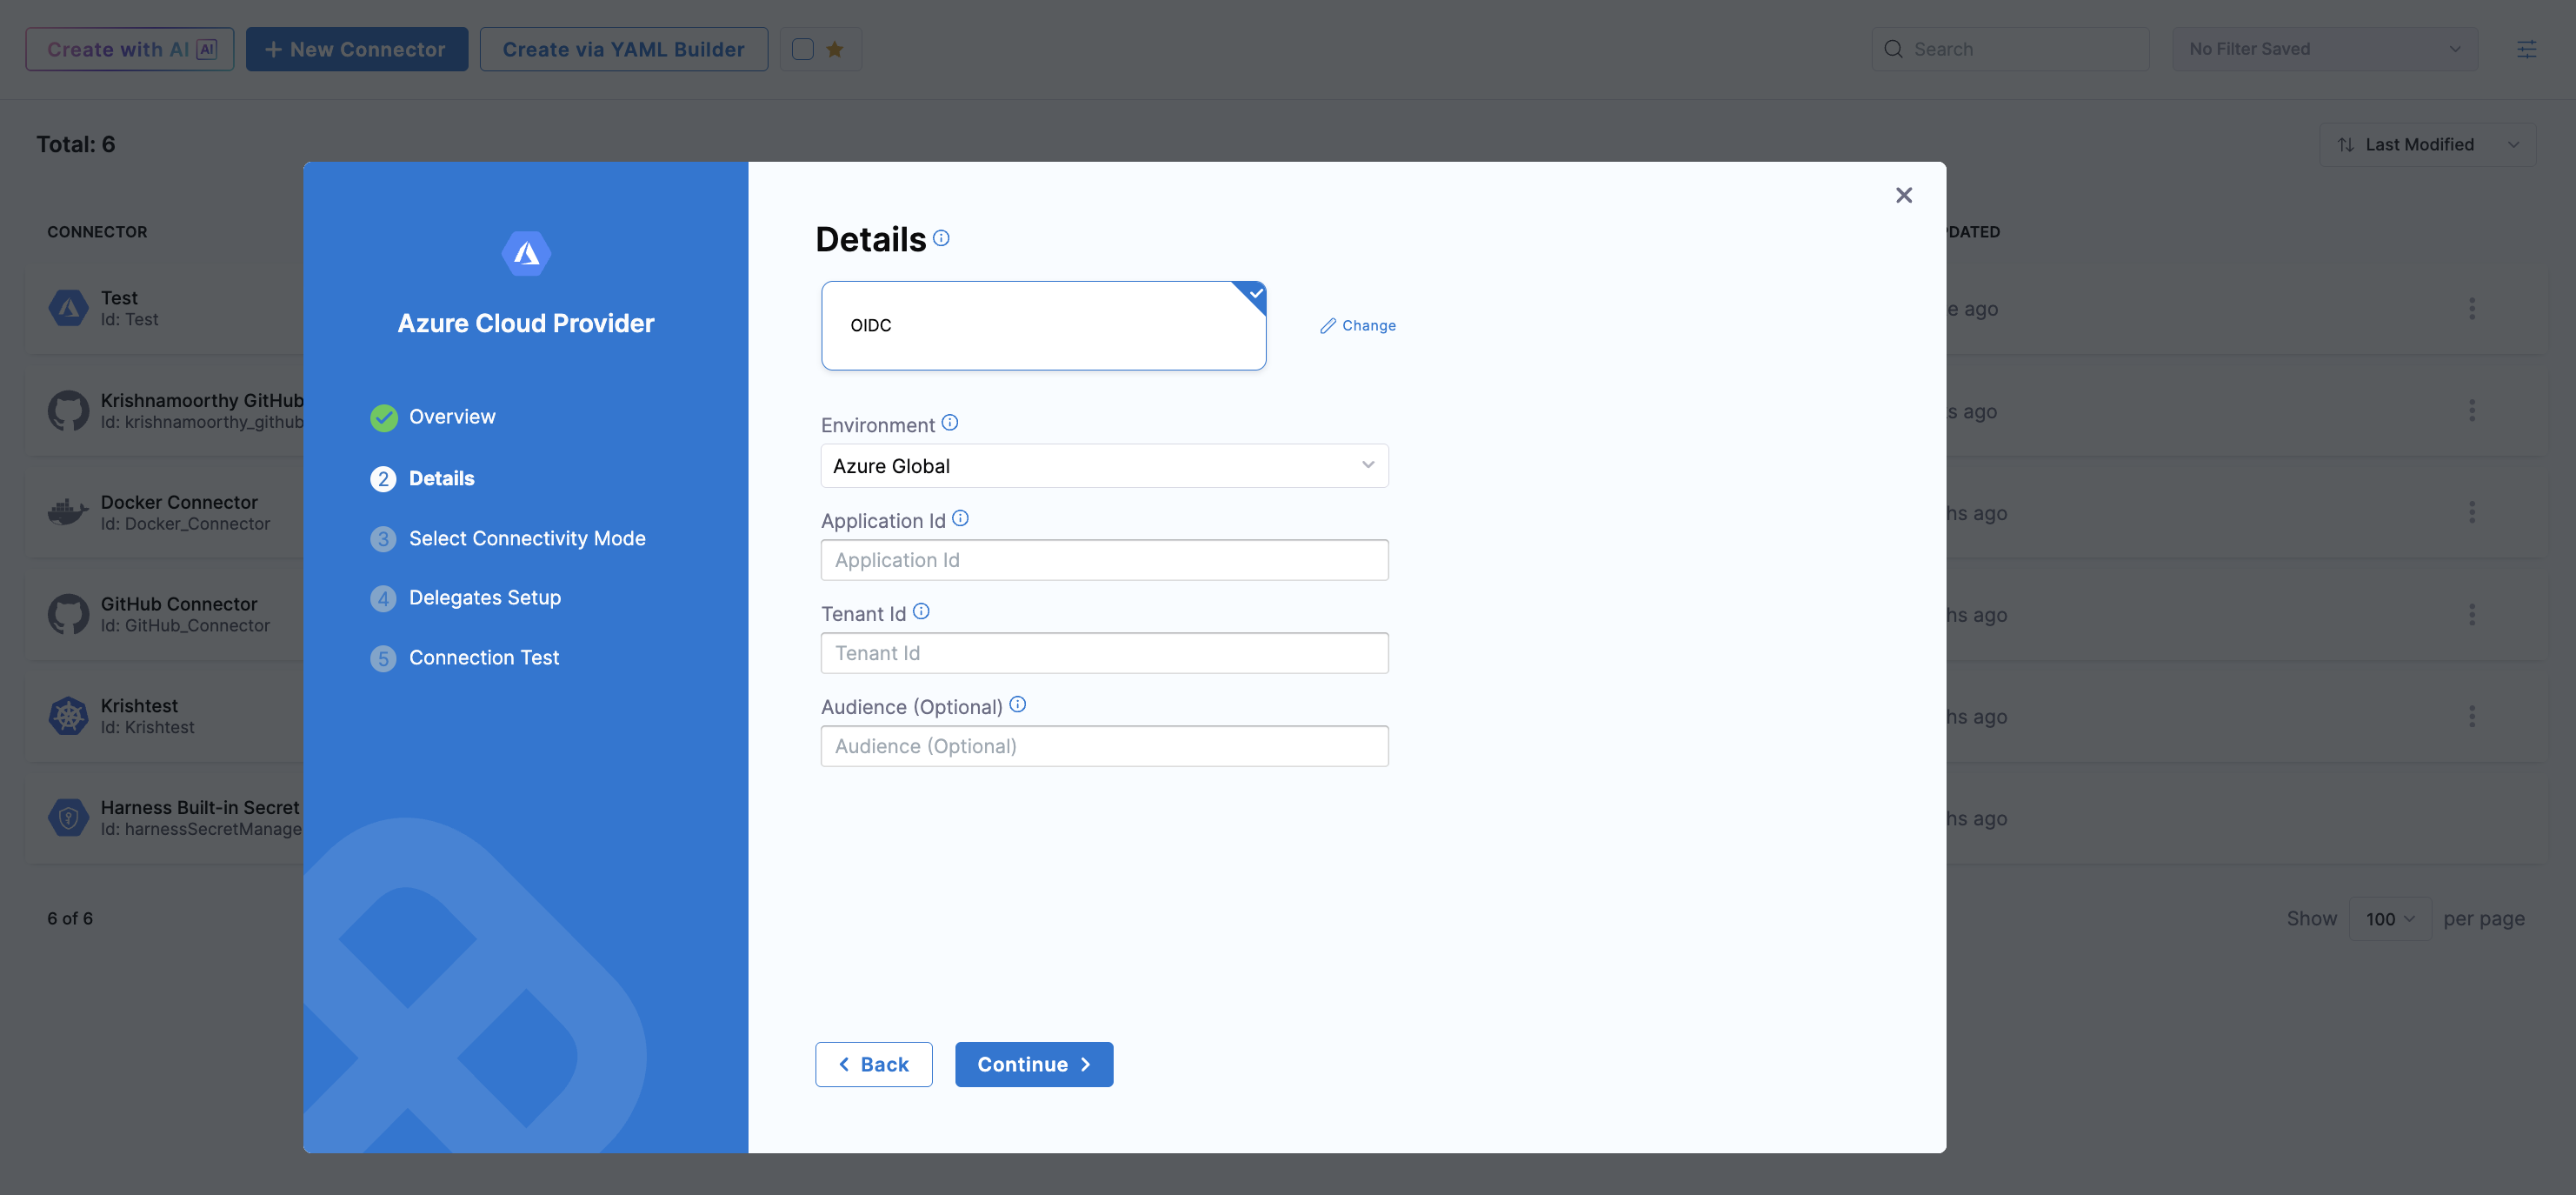Click the 'Total: 6' label
The width and height of the screenshot is (2576, 1195).
pos(76,145)
